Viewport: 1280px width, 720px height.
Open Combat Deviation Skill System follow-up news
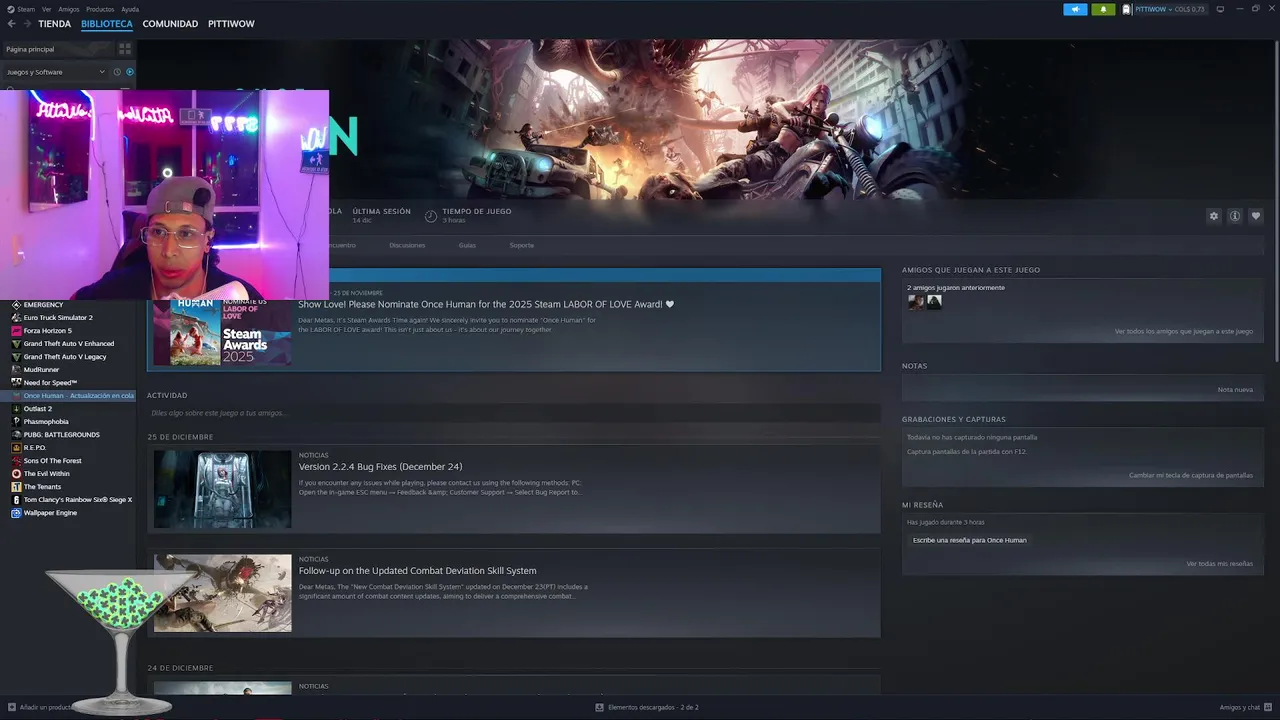coord(417,571)
